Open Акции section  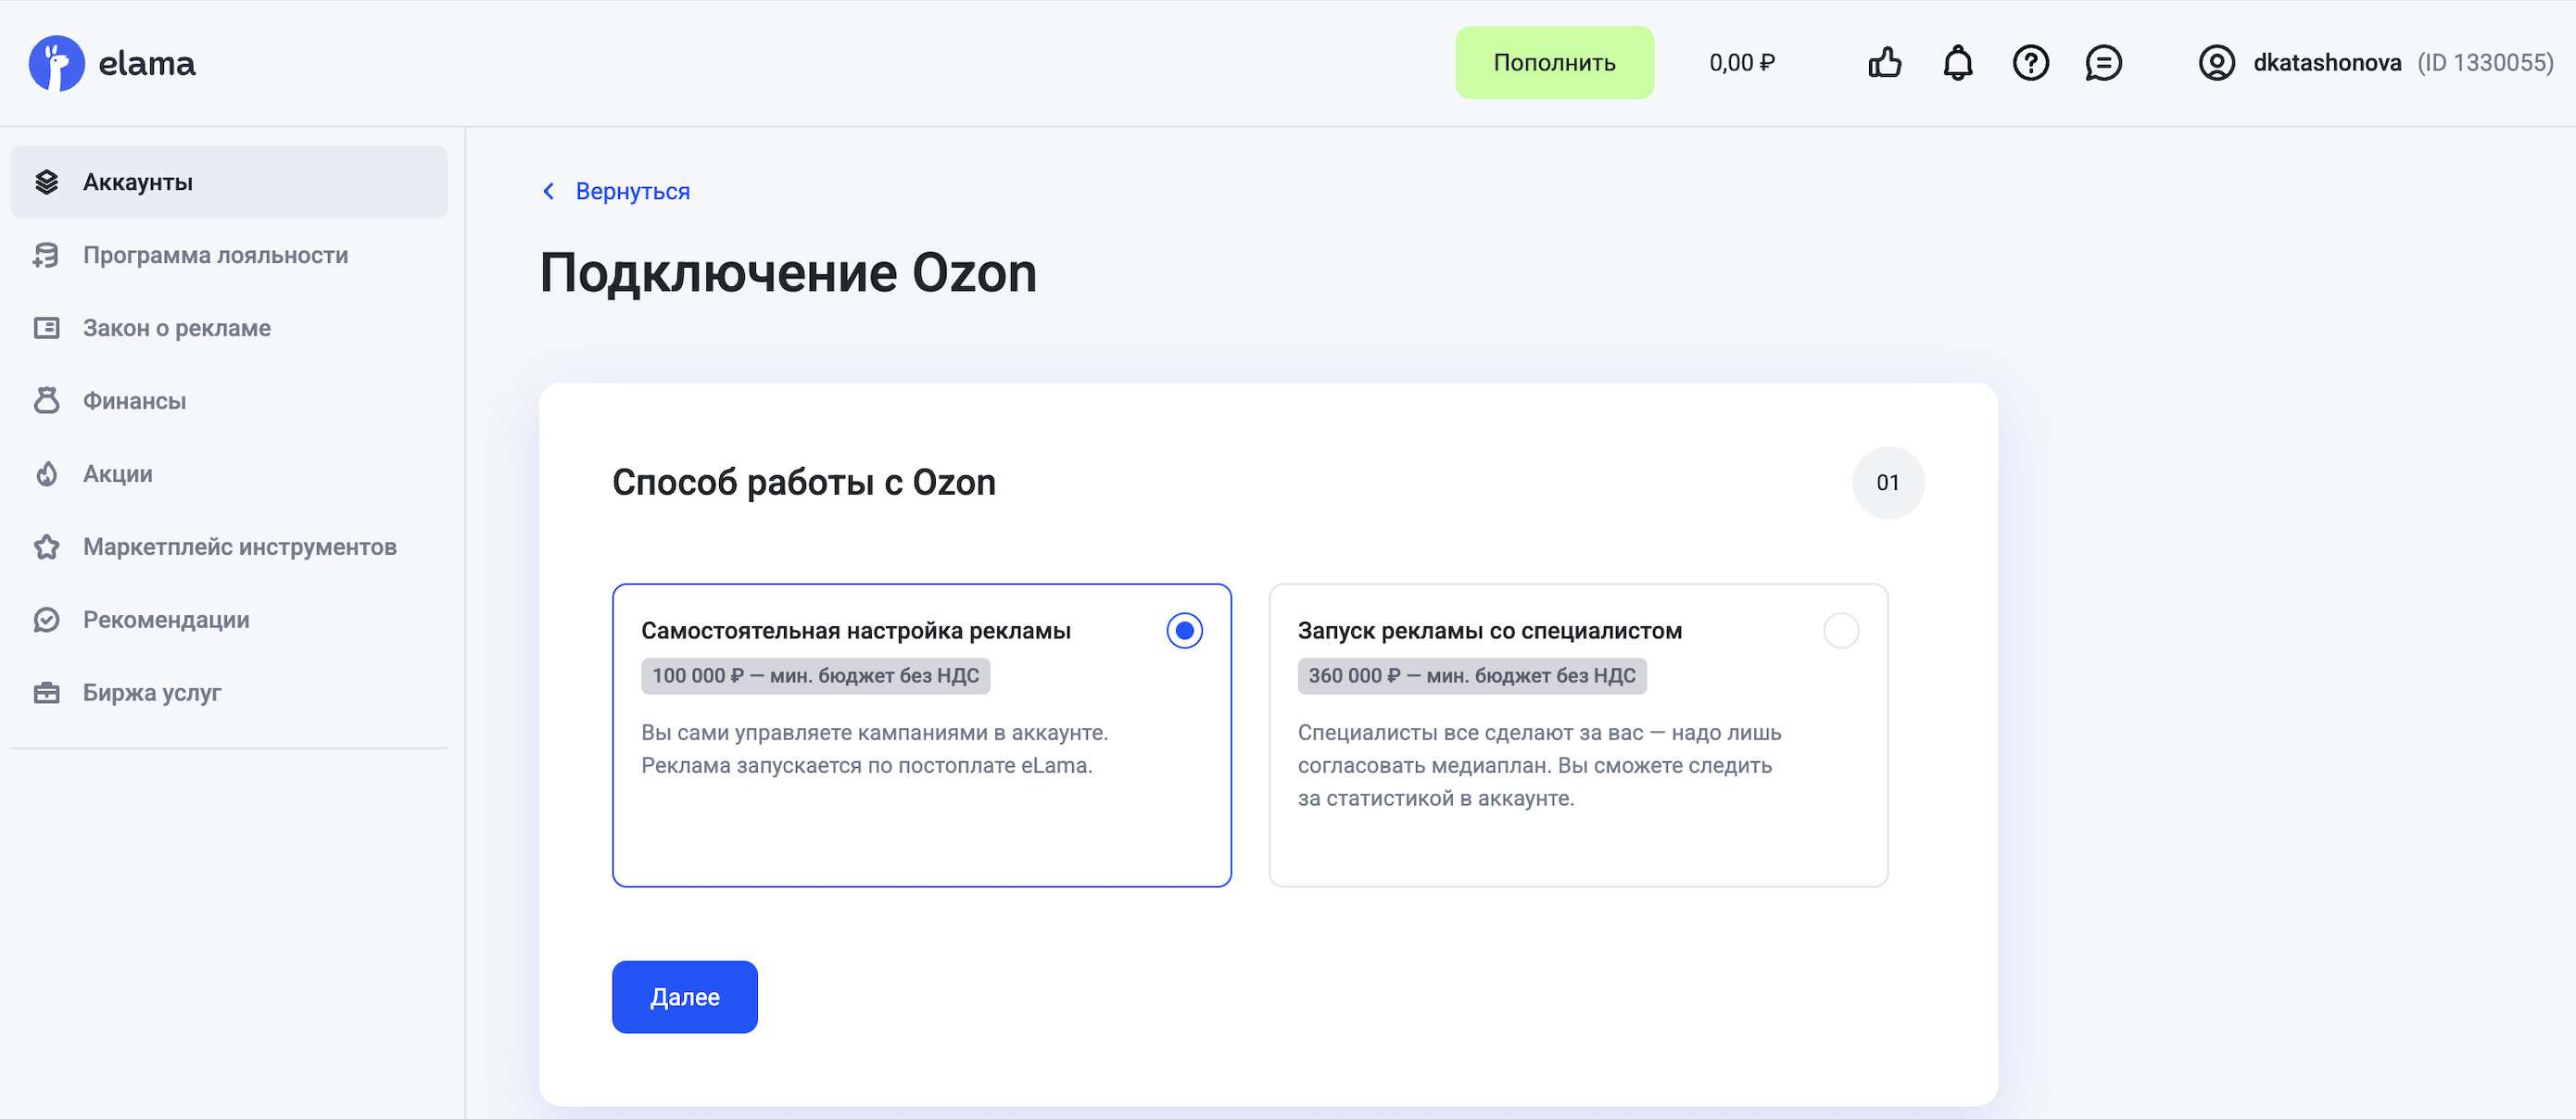tap(229, 474)
